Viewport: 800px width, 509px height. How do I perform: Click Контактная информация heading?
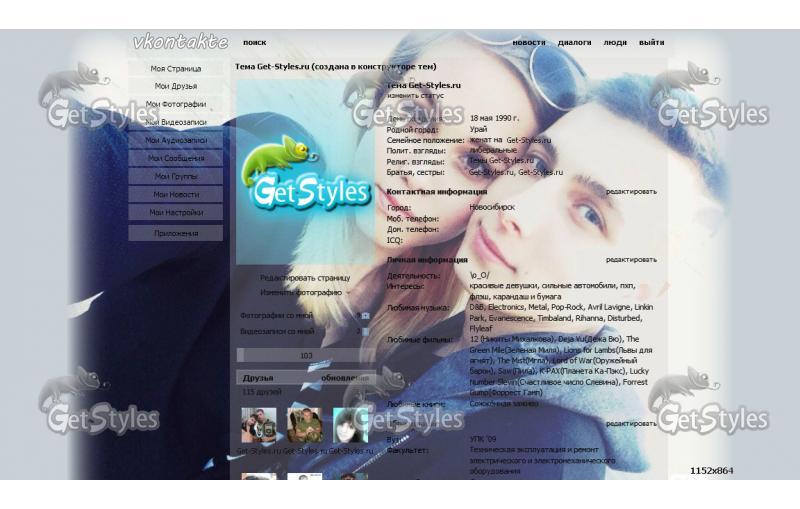[x=437, y=192]
